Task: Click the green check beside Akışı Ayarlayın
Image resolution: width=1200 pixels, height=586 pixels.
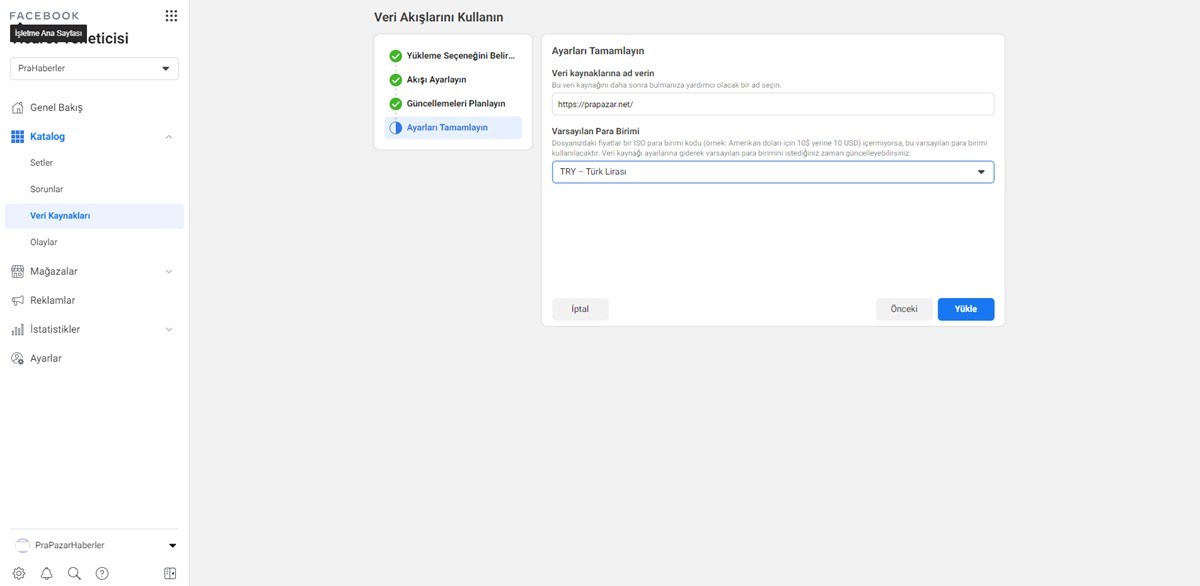Action: (x=396, y=80)
